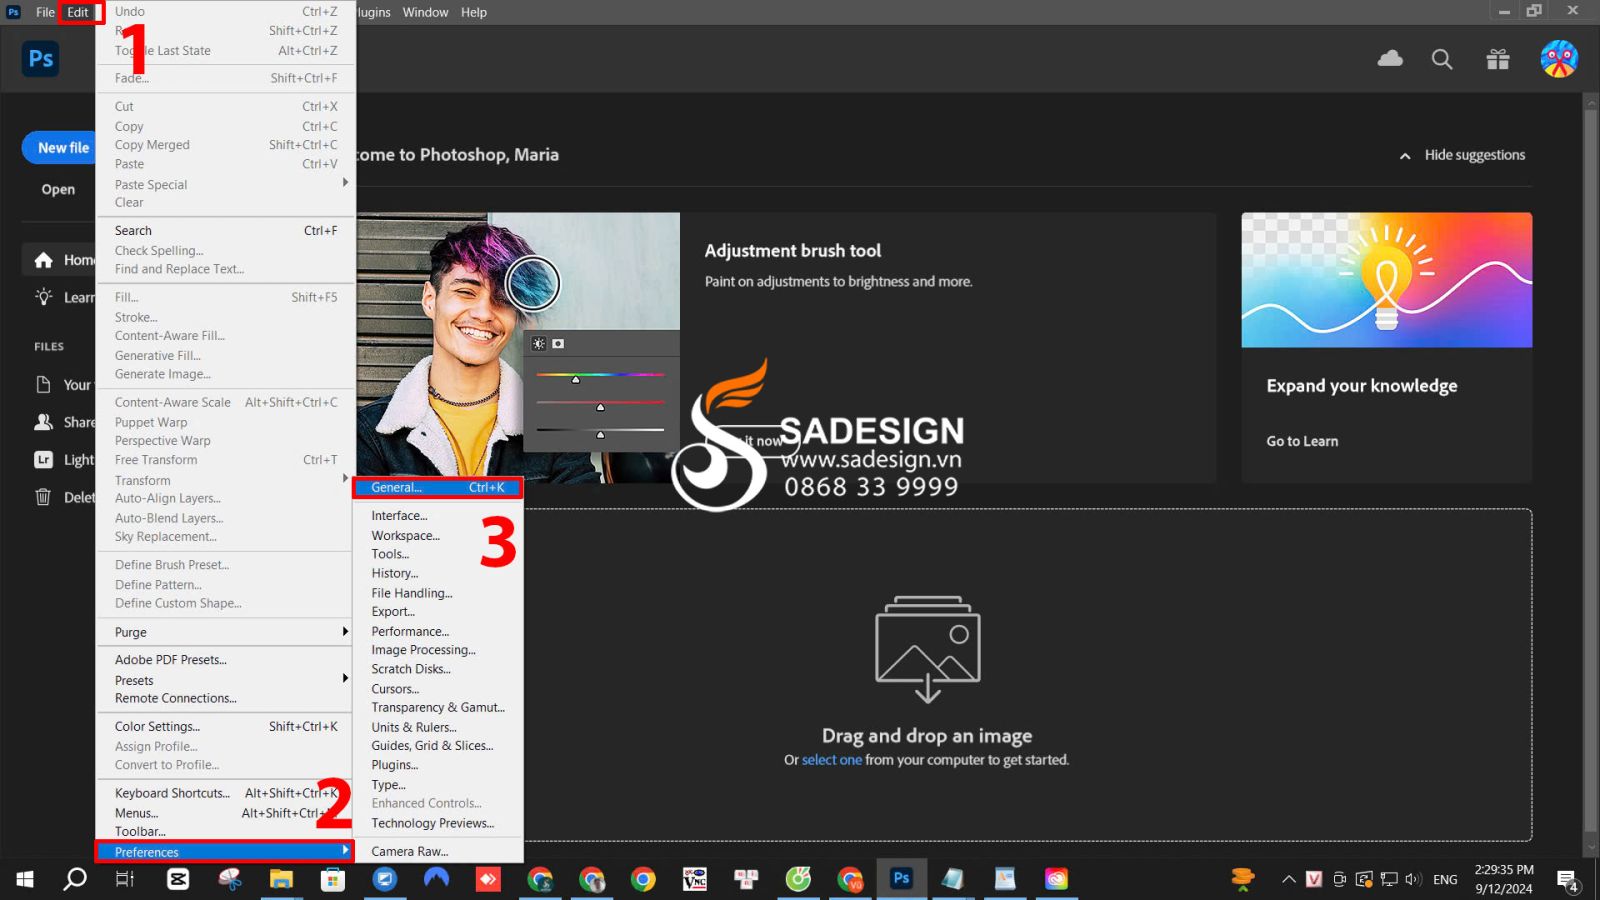The height and width of the screenshot is (900, 1600).
Task: Select Color Settings... menu entry
Action: (226, 727)
